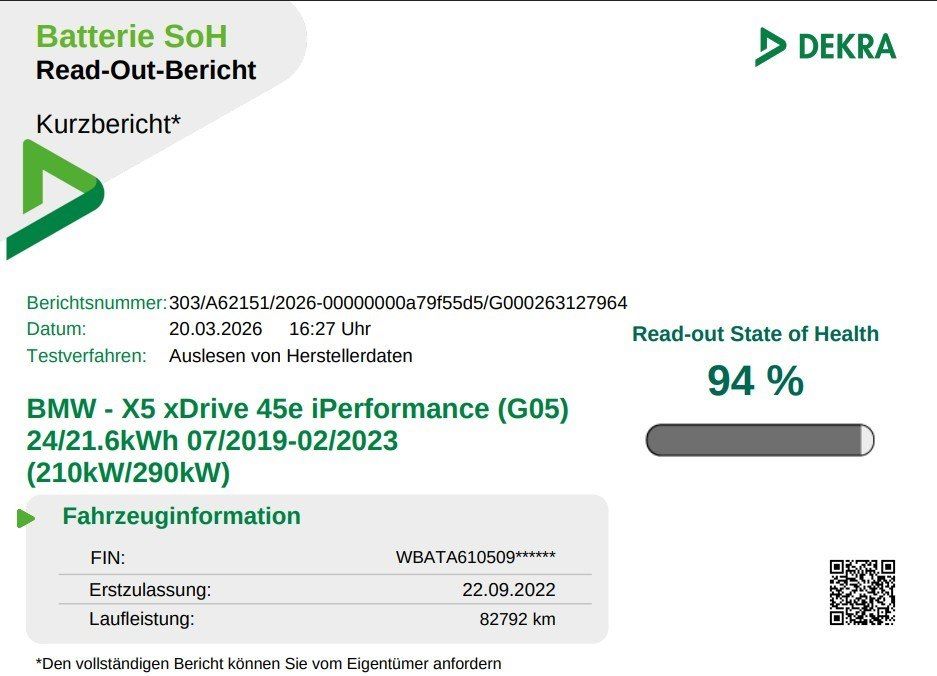Click the State of Health progress bar
The image size is (937, 676).
tap(759, 440)
